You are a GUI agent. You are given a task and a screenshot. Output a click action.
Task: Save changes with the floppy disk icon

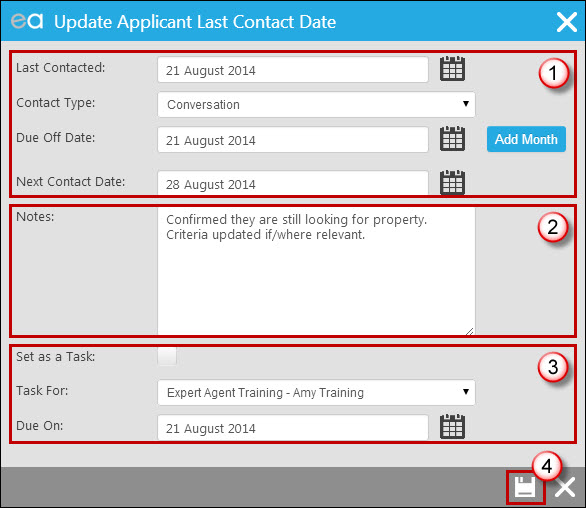click(x=525, y=487)
